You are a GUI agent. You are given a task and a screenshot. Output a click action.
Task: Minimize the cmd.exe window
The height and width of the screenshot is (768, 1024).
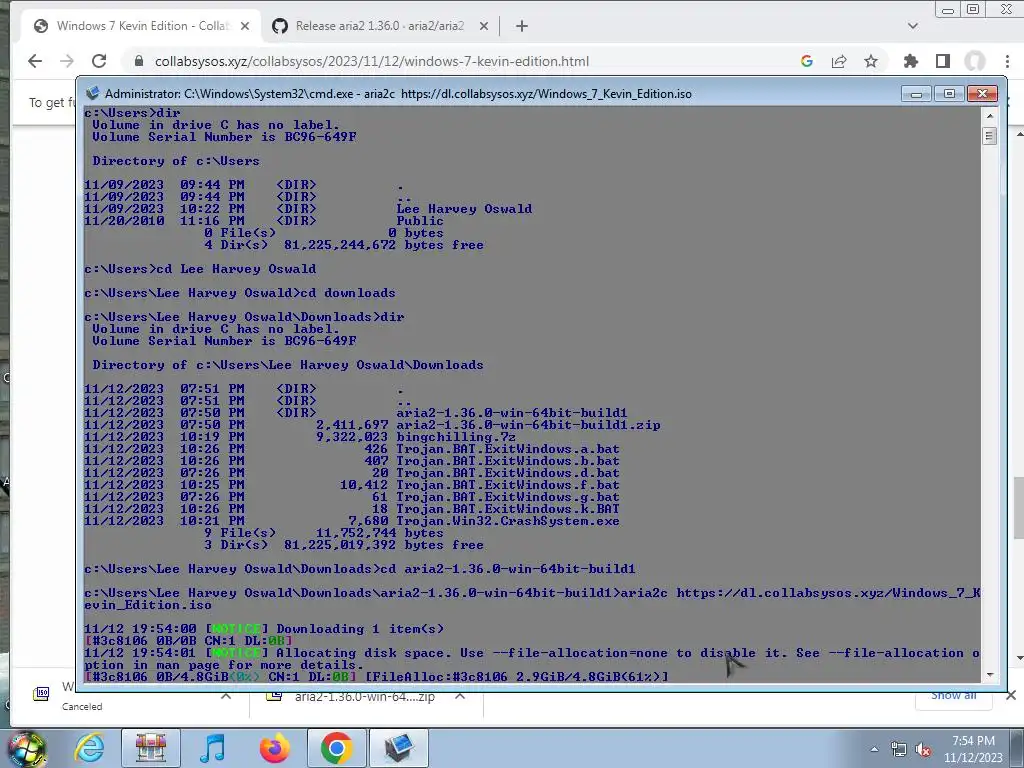tap(916, 94)
